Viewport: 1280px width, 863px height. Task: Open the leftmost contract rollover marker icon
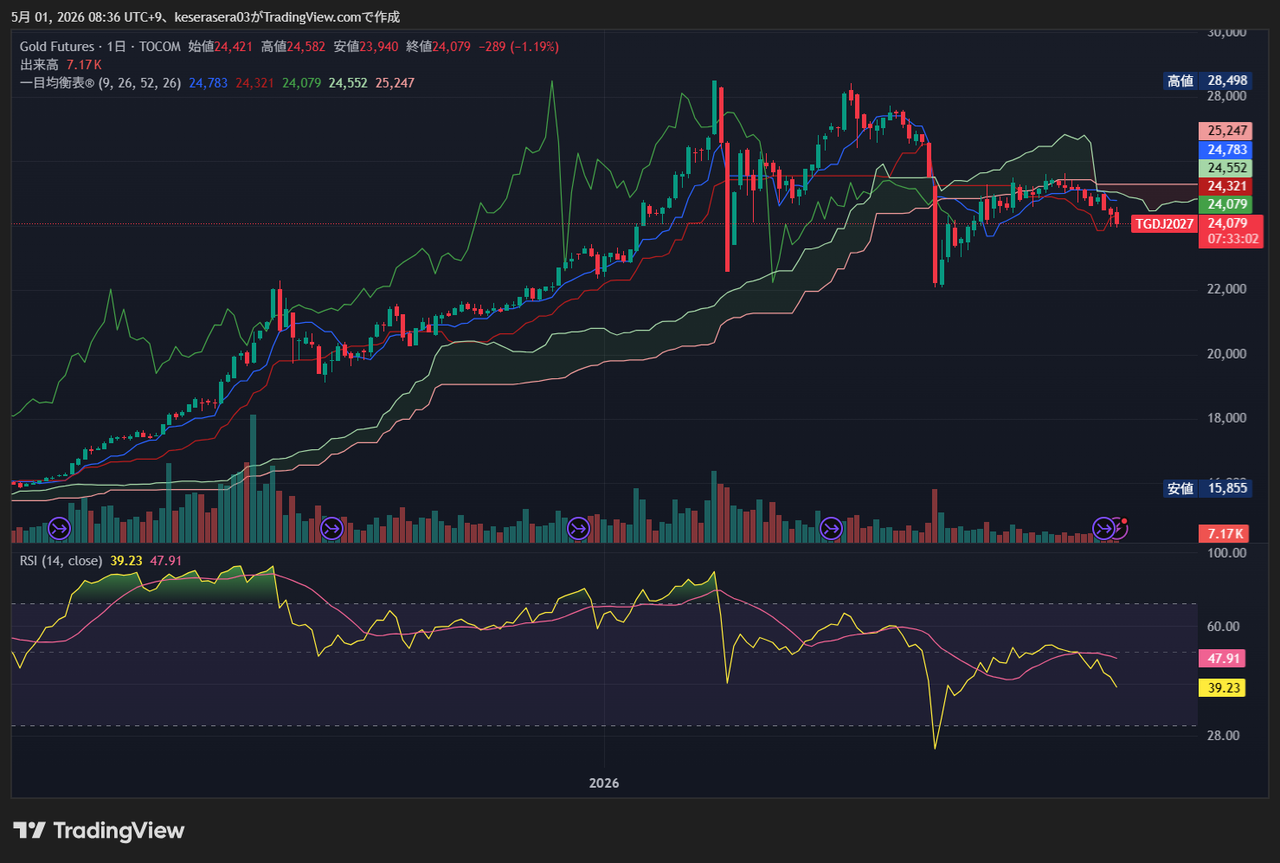coord(59,528)
